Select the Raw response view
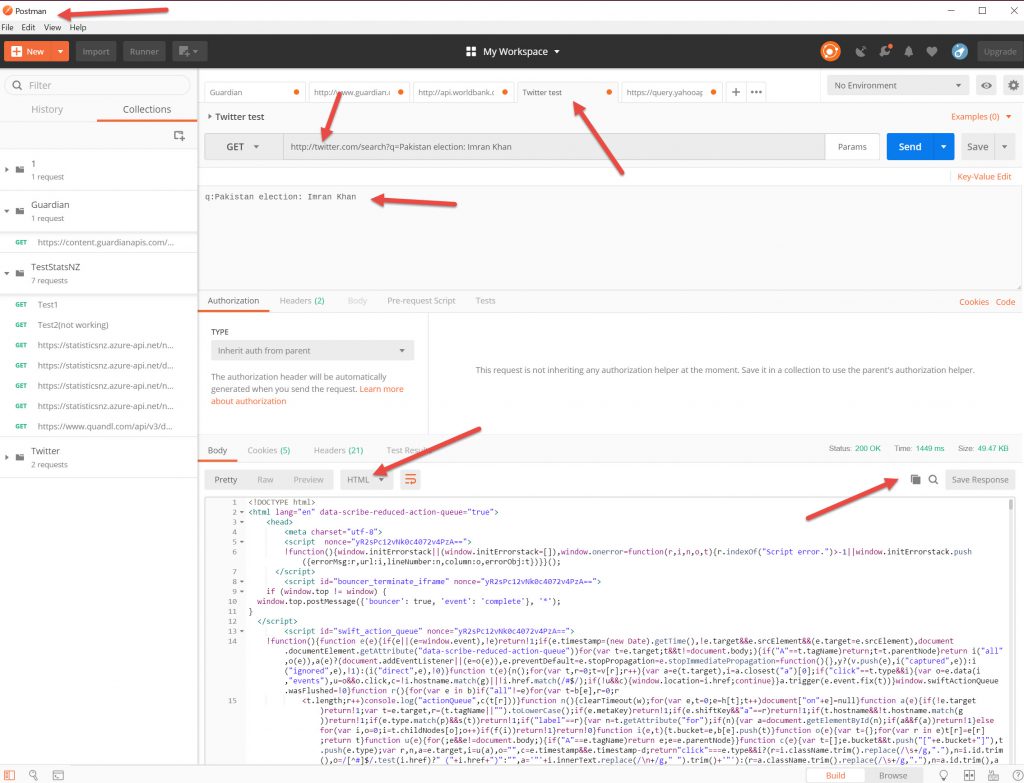Screen dimensions: 1024x783 [x=265, y=480]
